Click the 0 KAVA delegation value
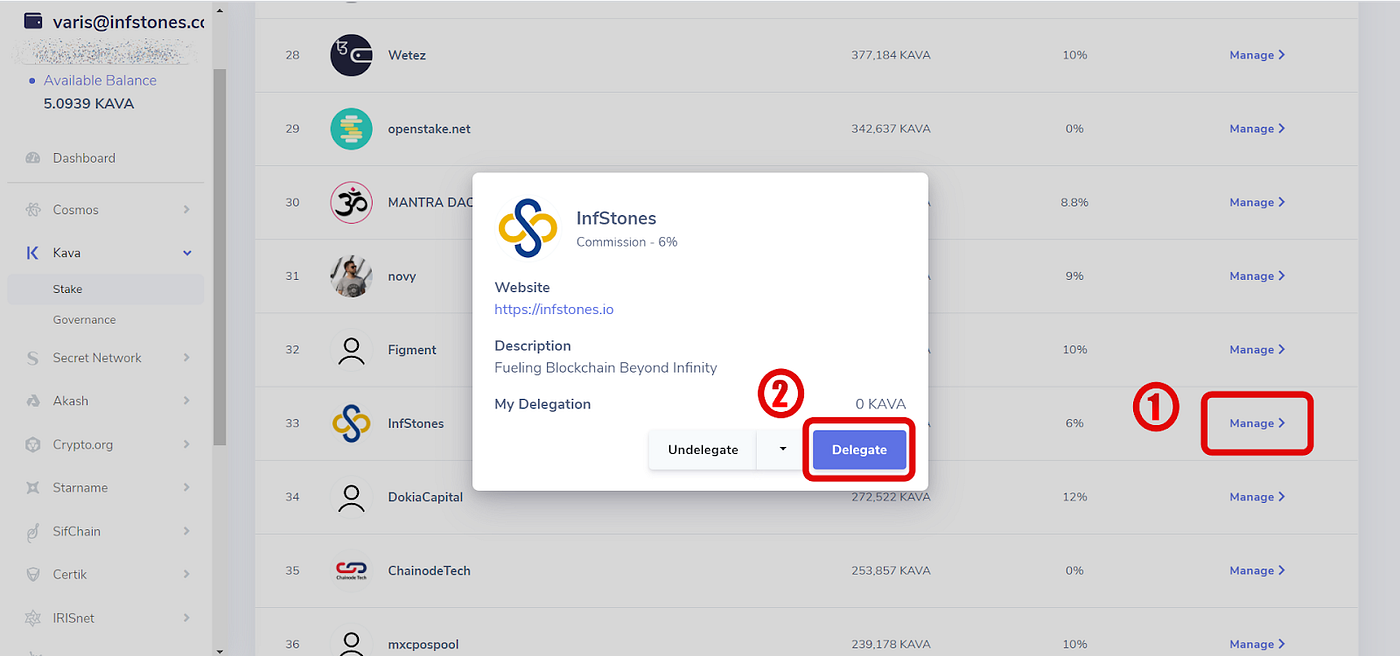1400x656 pixels. click(x=880, y=404)
